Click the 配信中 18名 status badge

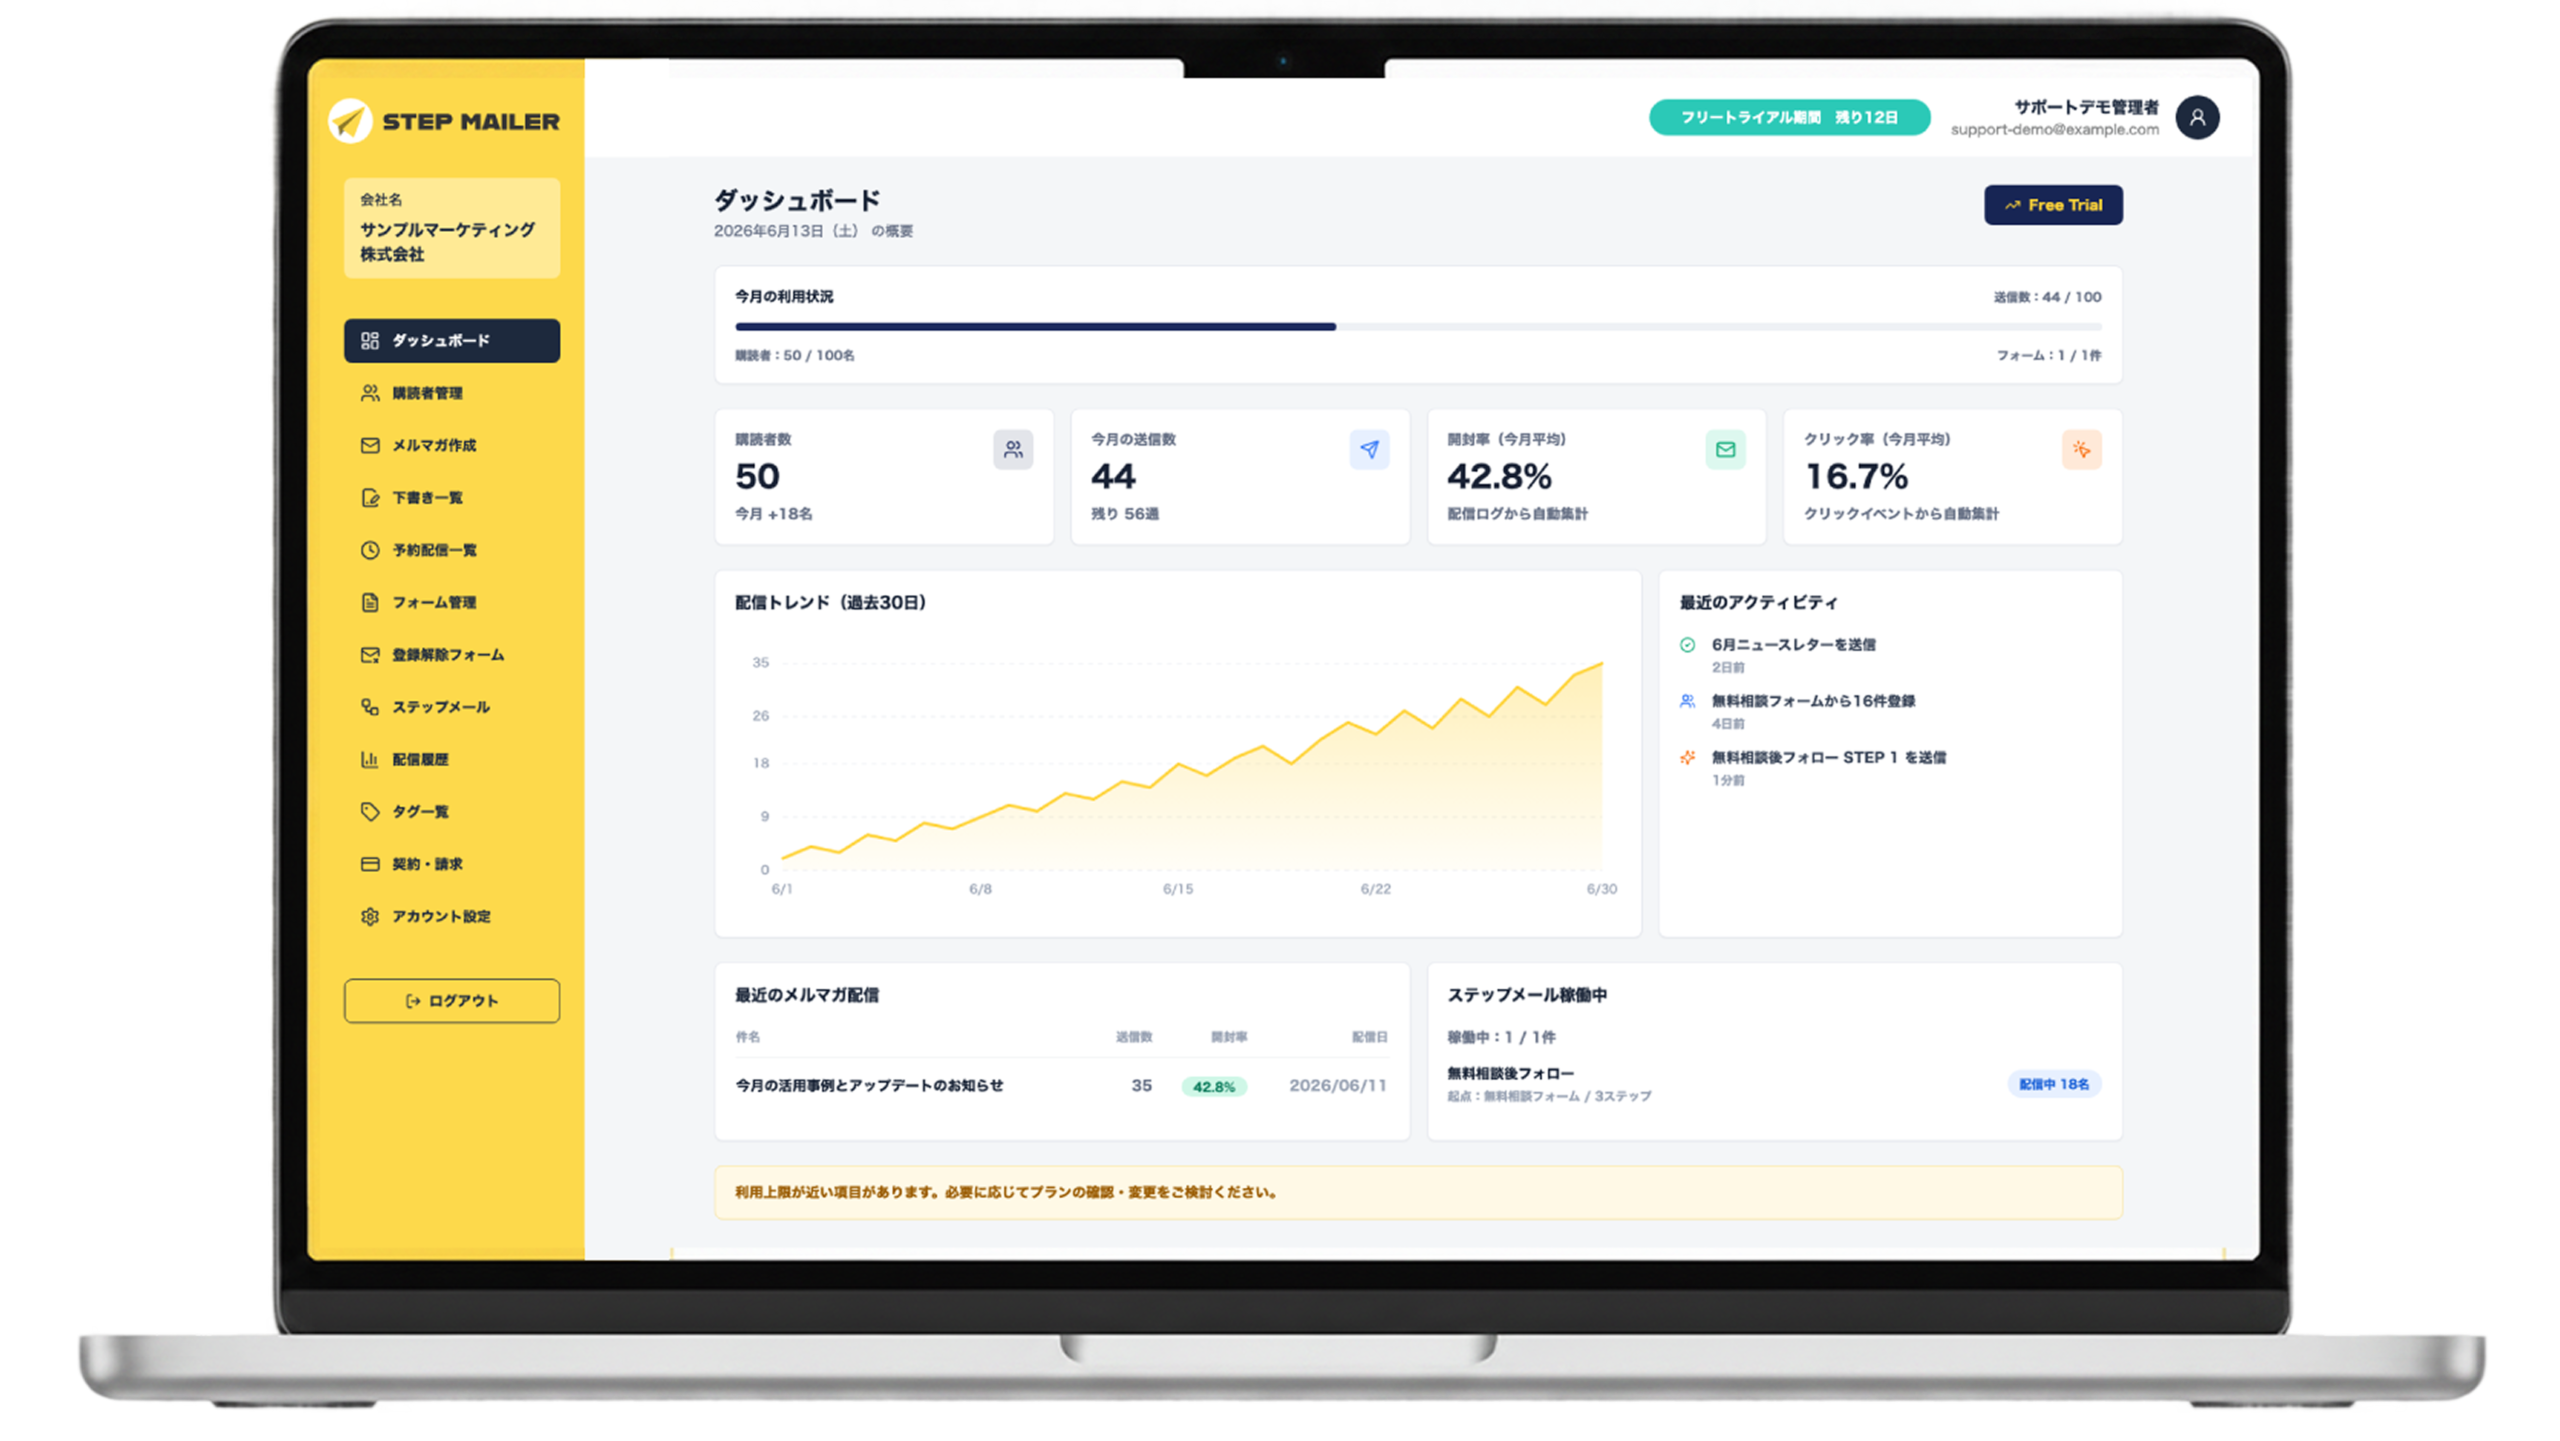[2054, 1084]
